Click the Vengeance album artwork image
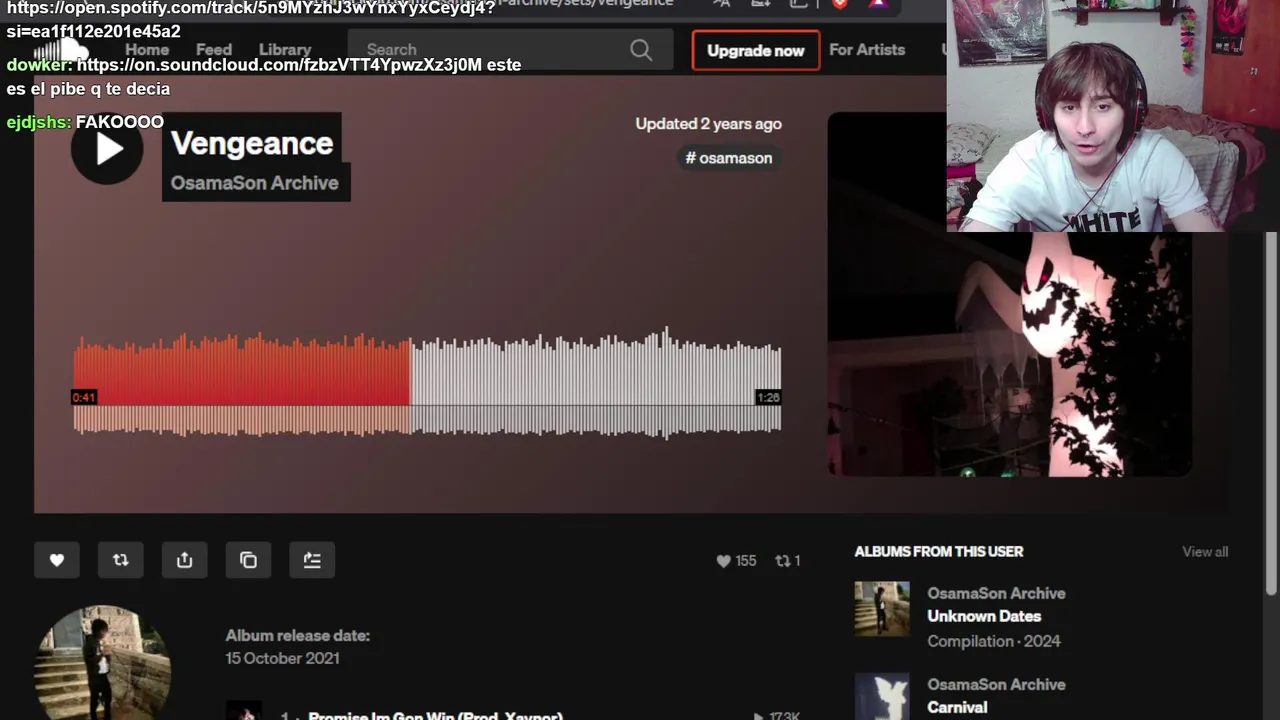The width and height of the screenshot is (1280, 720). pyautogui.click(x=1010, y=295)
